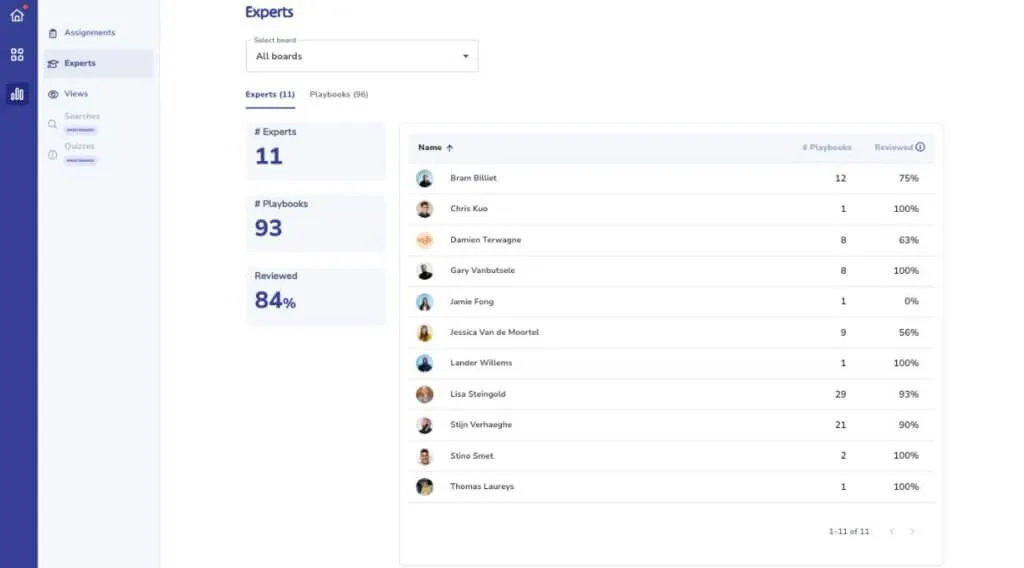Screen dimensions: 1024x568
Task: Click the name Gary Vanbutsele
Action: [482, 270]
